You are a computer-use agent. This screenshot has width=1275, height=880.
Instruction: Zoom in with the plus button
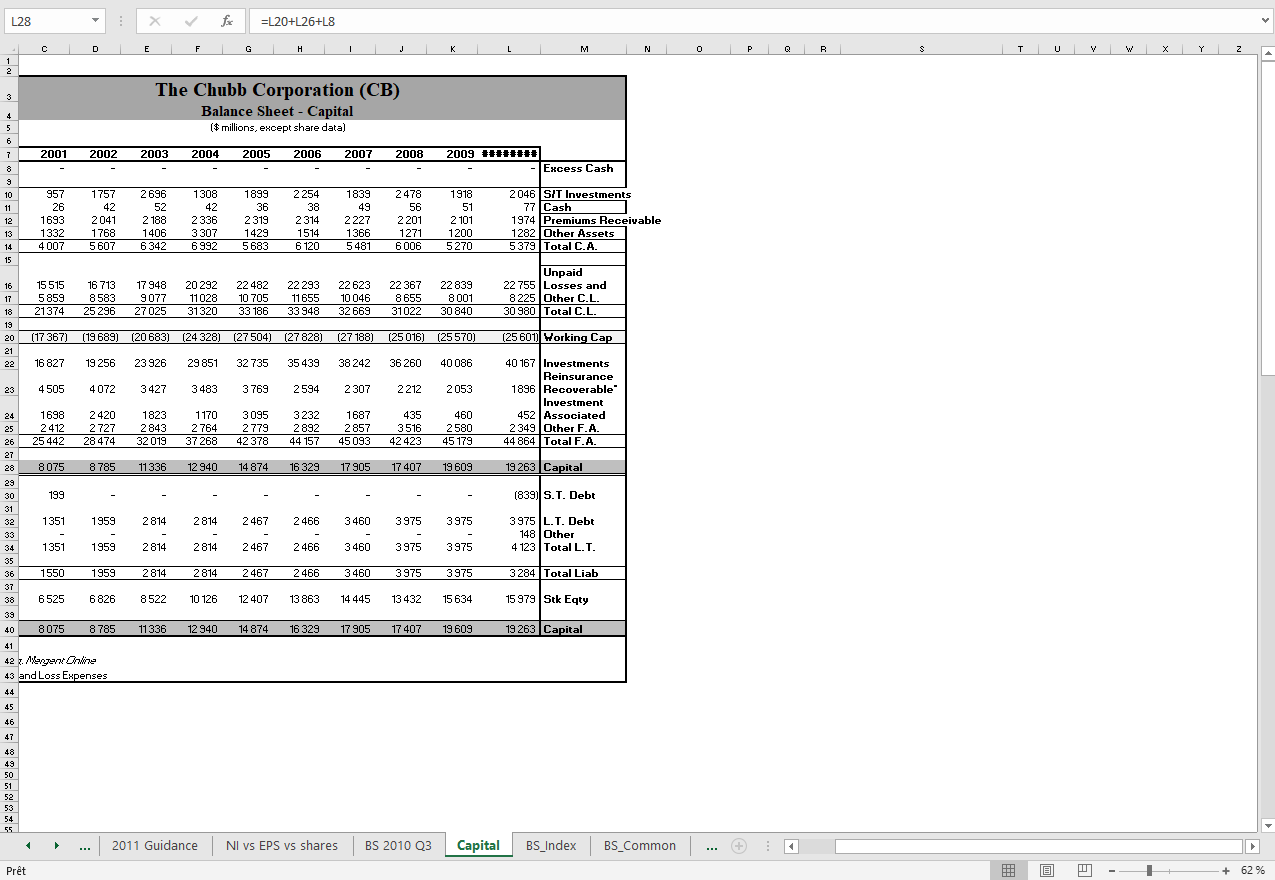point(1226,871)
